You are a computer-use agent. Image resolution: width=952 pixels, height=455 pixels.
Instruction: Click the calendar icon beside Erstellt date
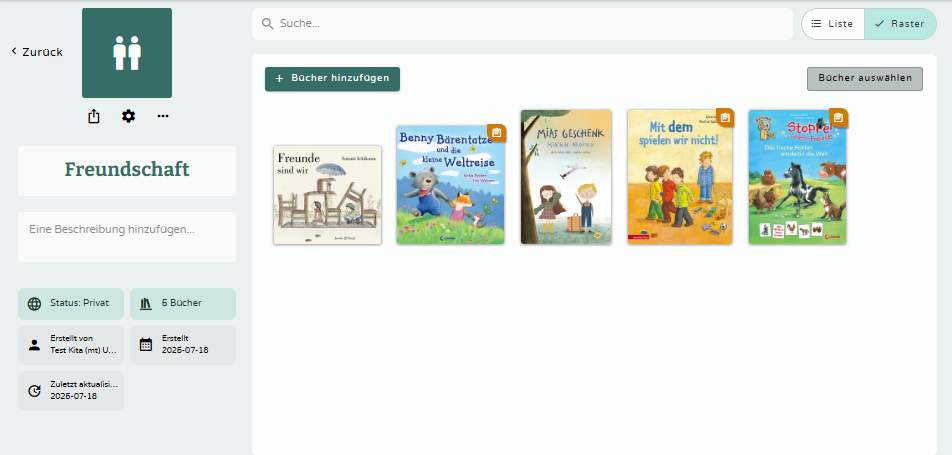[146, 345]
